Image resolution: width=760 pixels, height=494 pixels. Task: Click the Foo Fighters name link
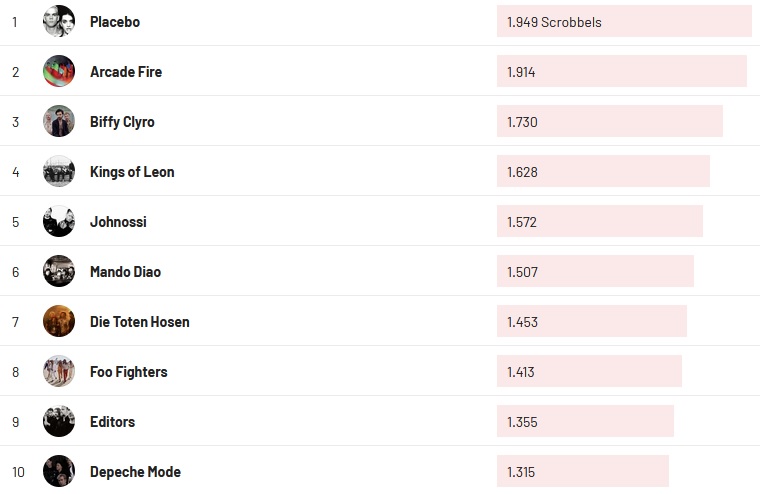128,372
